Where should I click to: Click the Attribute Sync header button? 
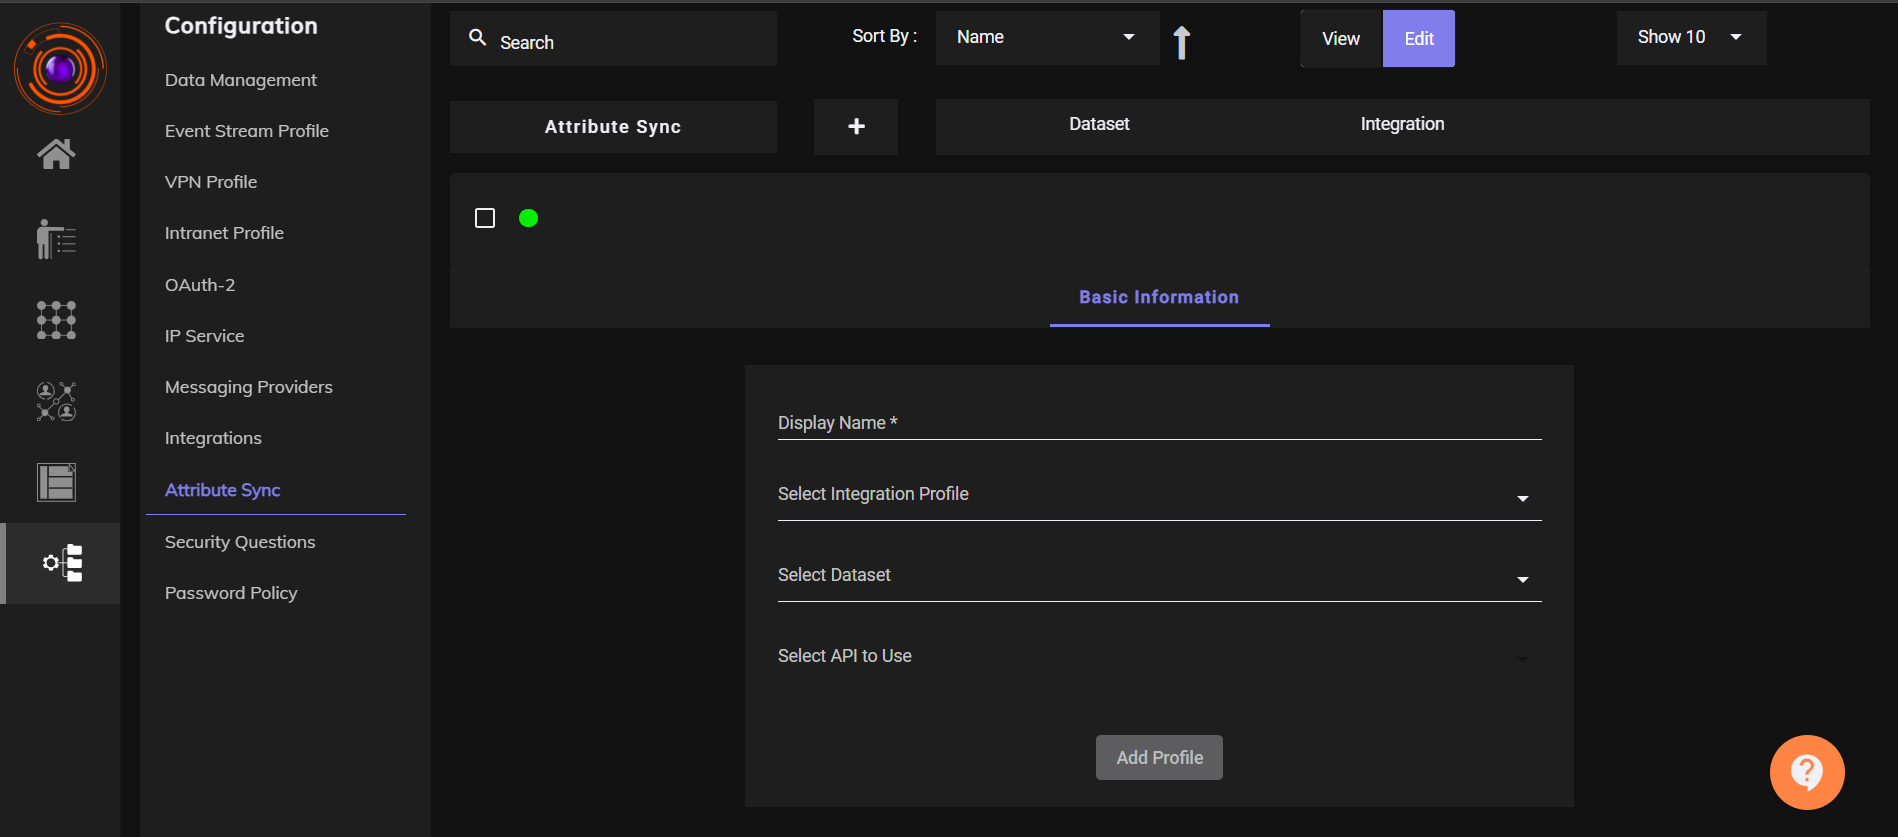613,127
